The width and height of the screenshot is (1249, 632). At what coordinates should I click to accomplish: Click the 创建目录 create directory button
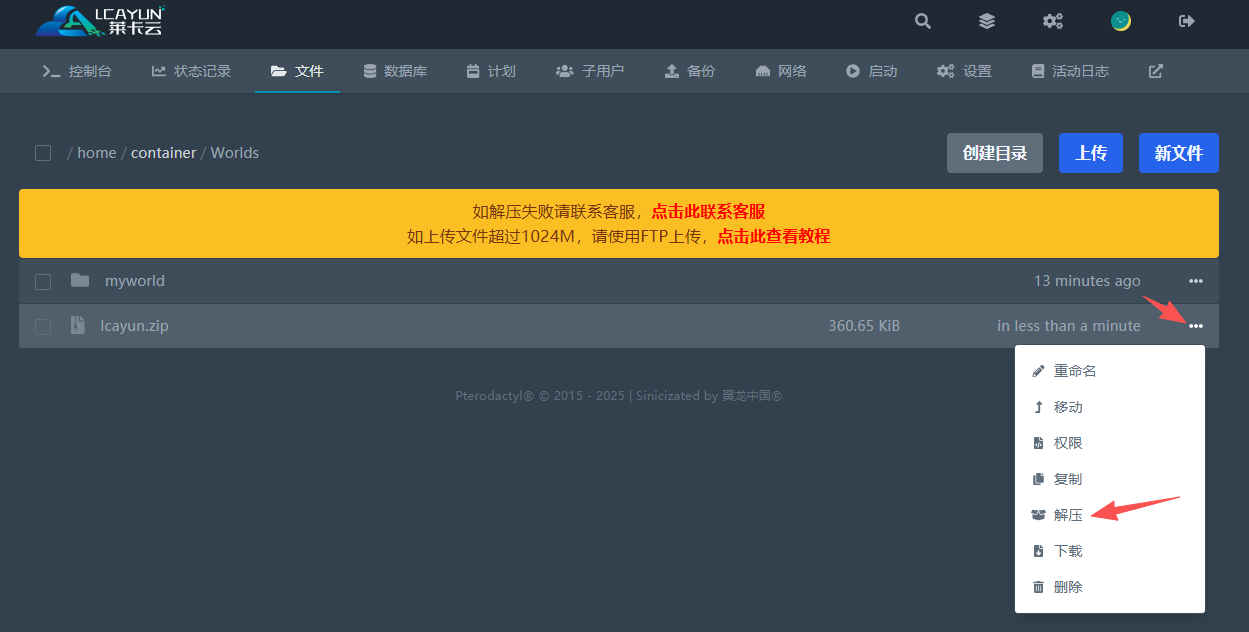[995, 153]
